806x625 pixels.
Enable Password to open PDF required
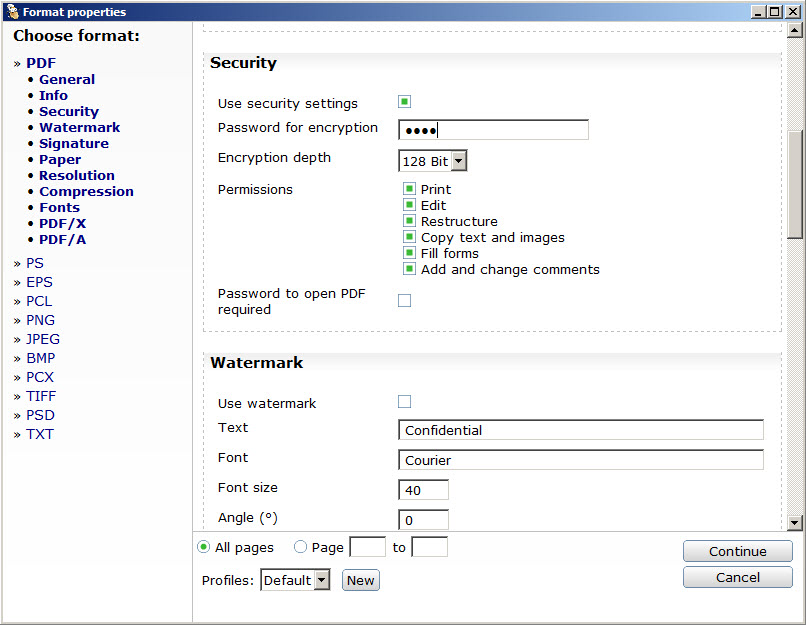pyautogui.click(x=404, y=300)
